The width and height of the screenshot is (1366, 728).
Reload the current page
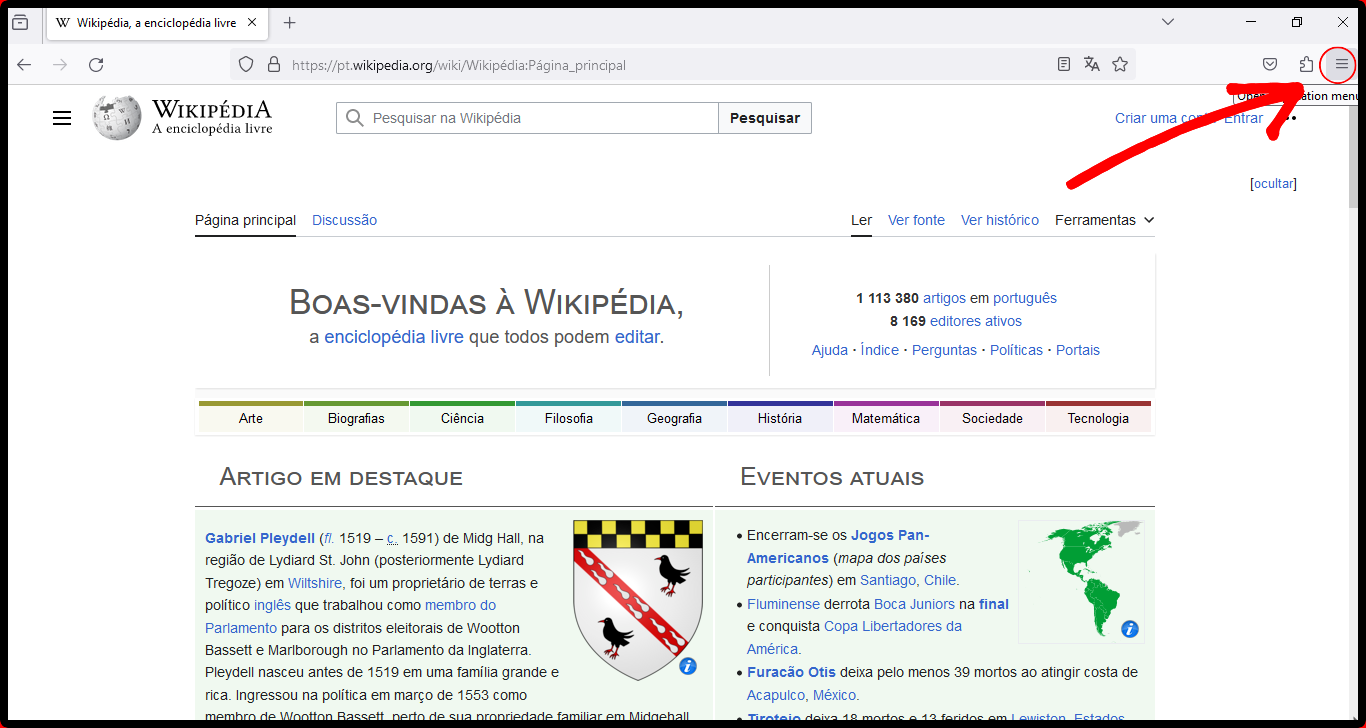click(x=96, y=65)
